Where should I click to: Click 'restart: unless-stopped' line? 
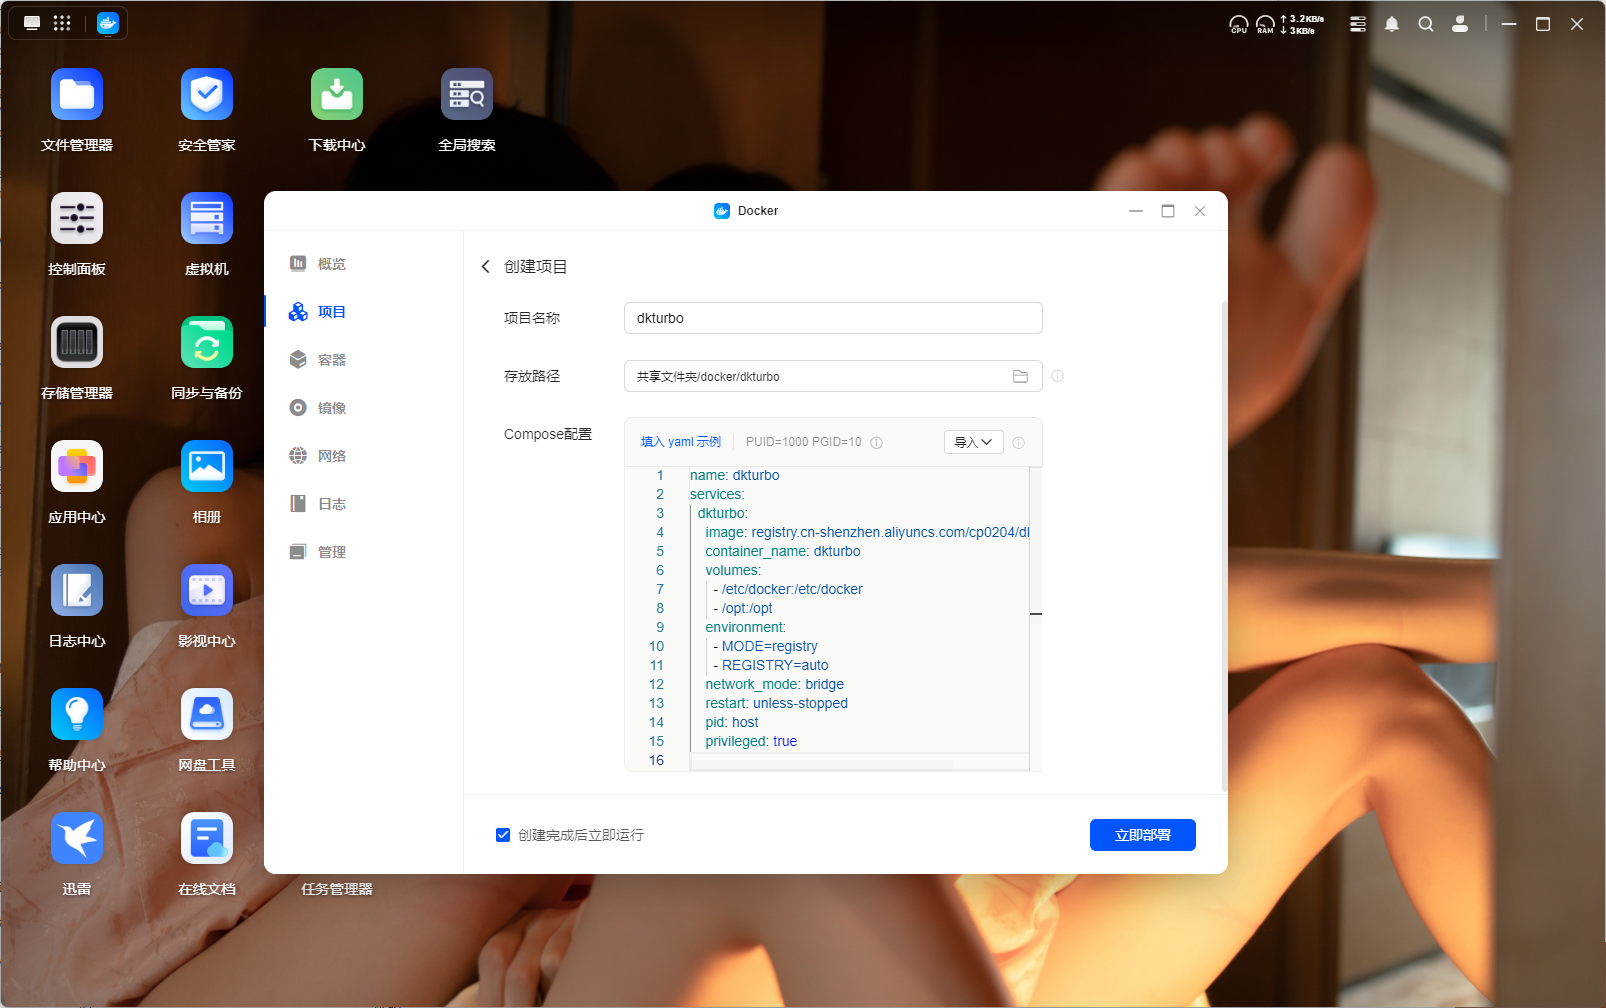pos(776,703)
